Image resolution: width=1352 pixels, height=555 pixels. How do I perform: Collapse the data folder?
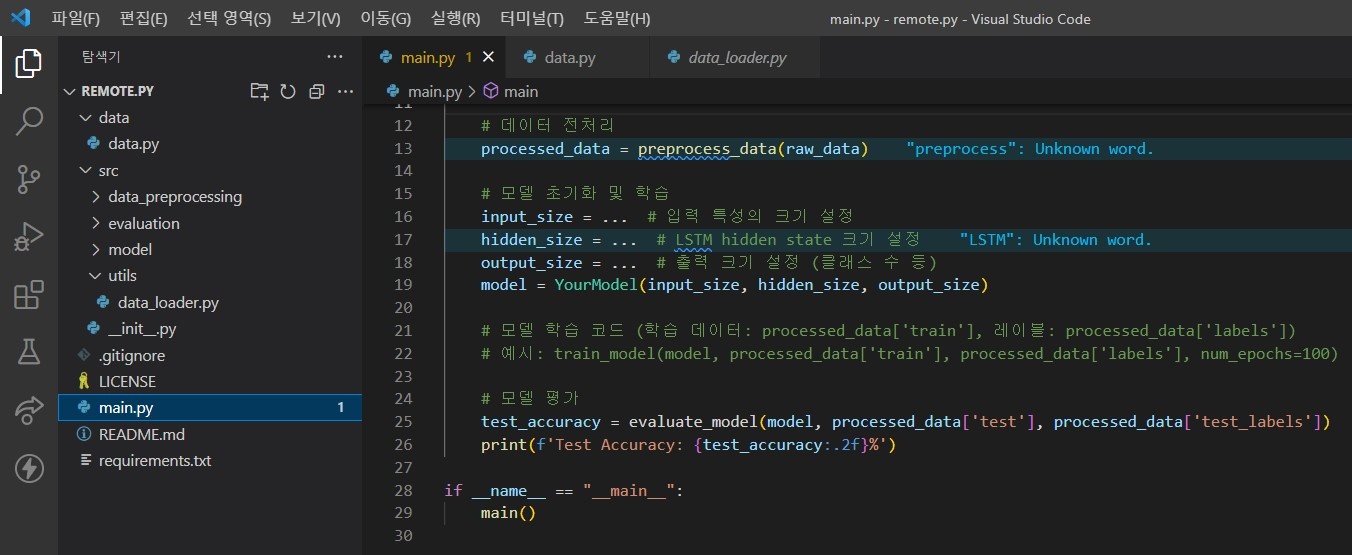85,118
